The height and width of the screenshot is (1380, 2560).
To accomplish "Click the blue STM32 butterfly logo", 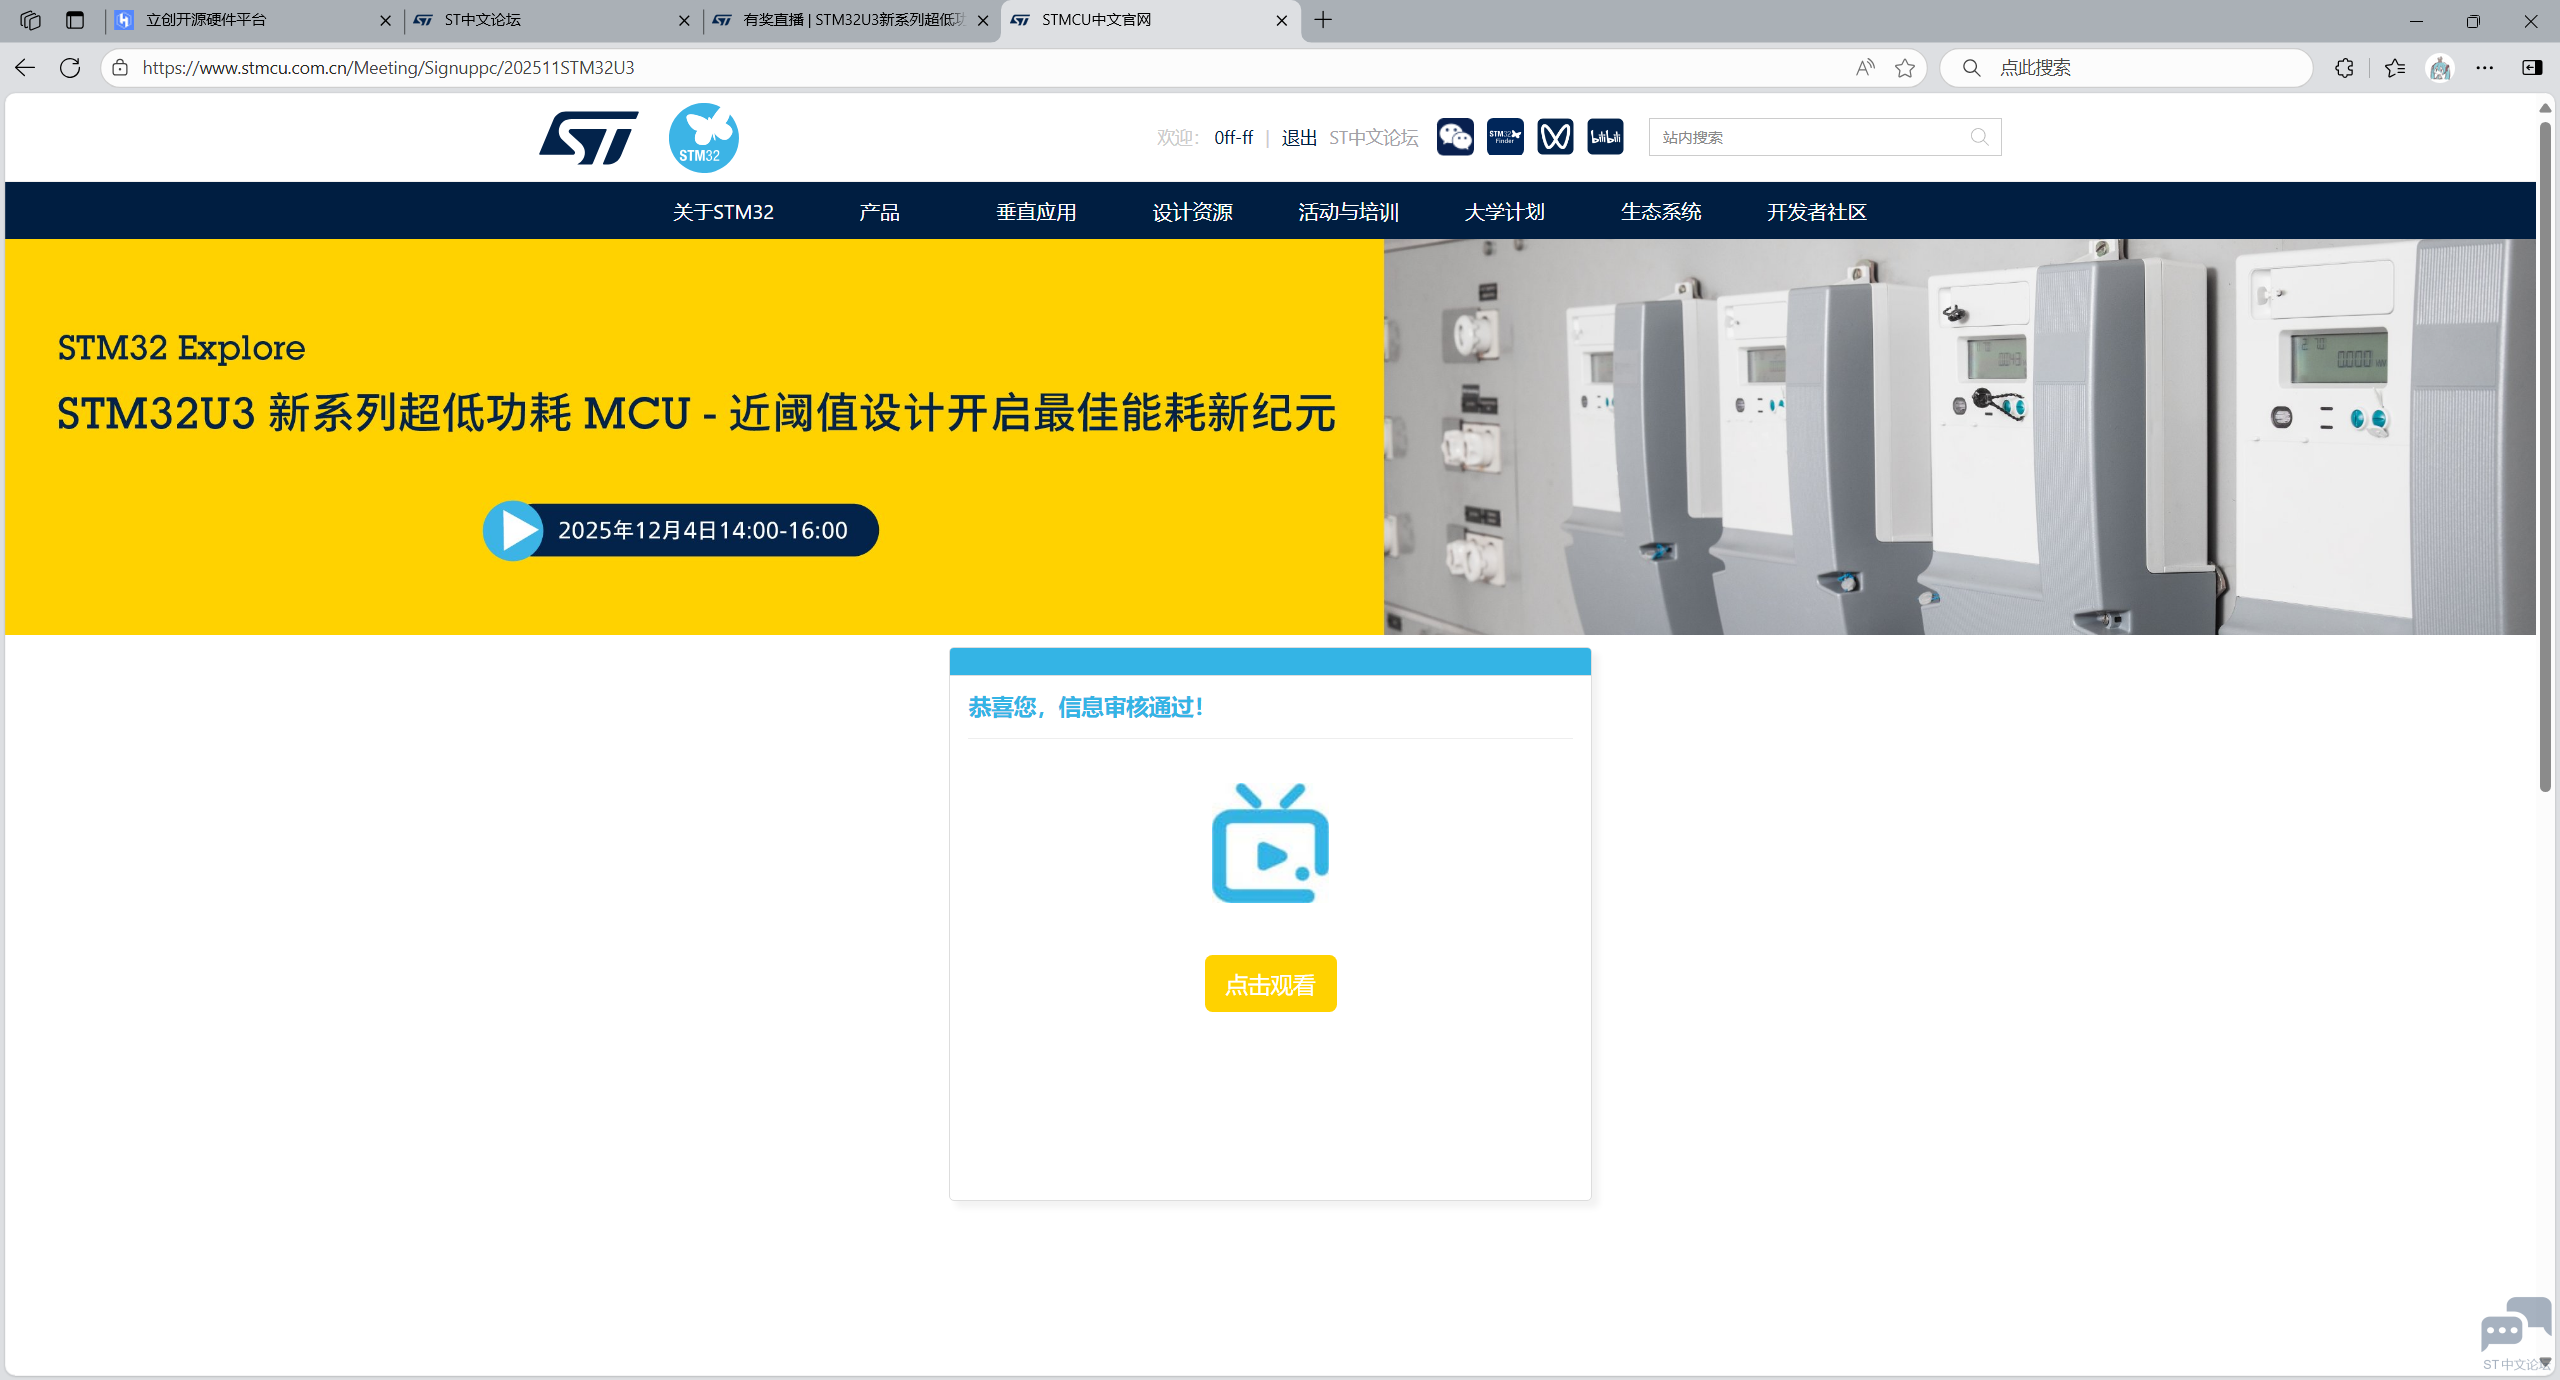I will click(x=703, y=138).
